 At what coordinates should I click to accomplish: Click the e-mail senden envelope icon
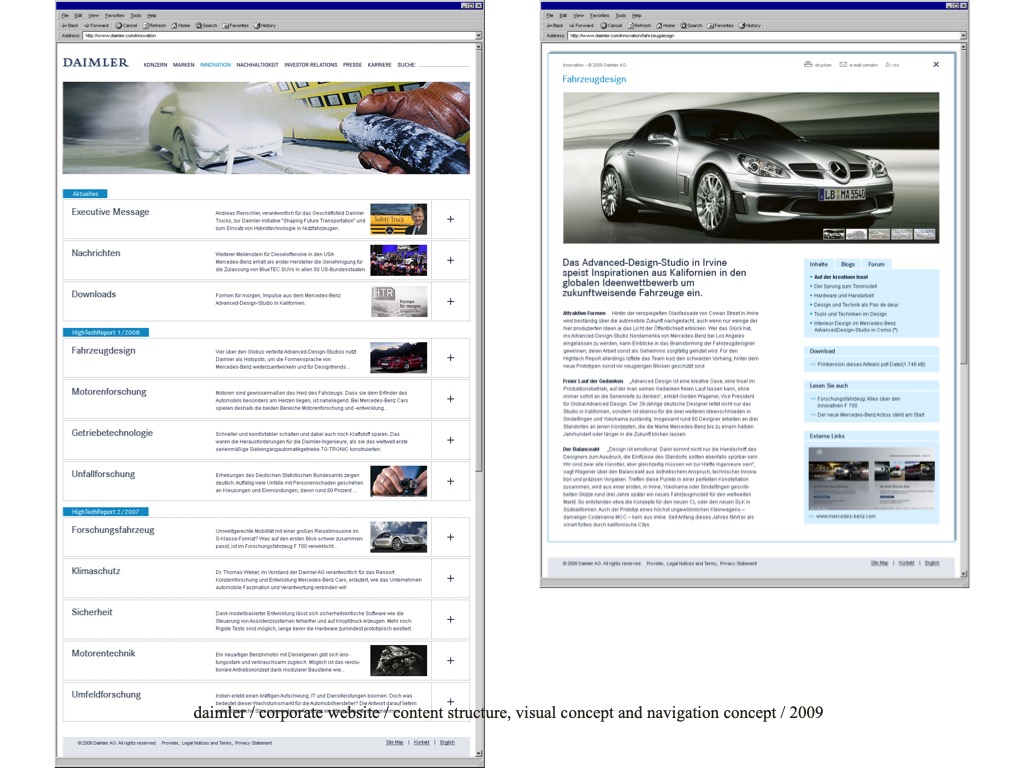click(x=844, y=64)
